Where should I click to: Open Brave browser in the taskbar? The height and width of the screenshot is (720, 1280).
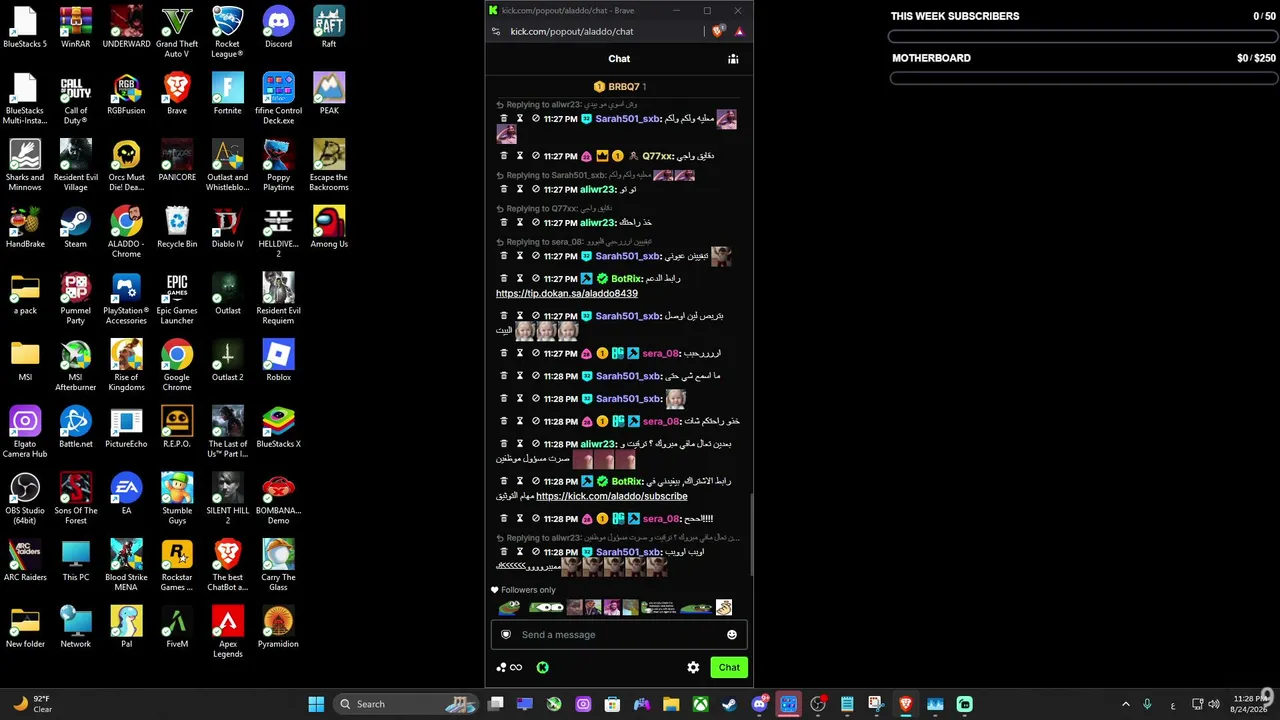point(906,704)
